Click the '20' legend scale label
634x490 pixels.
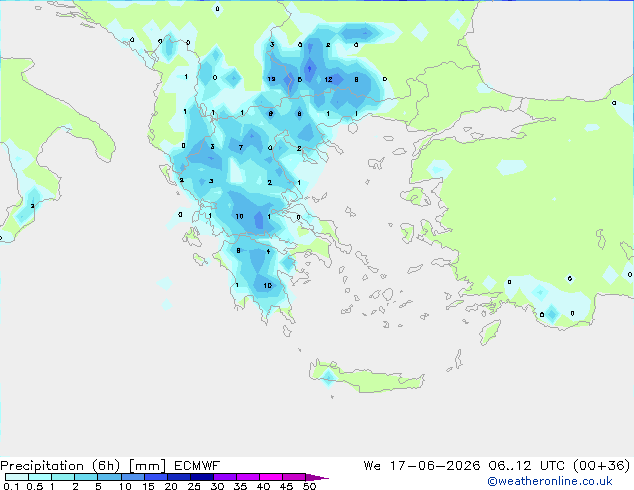171,486
